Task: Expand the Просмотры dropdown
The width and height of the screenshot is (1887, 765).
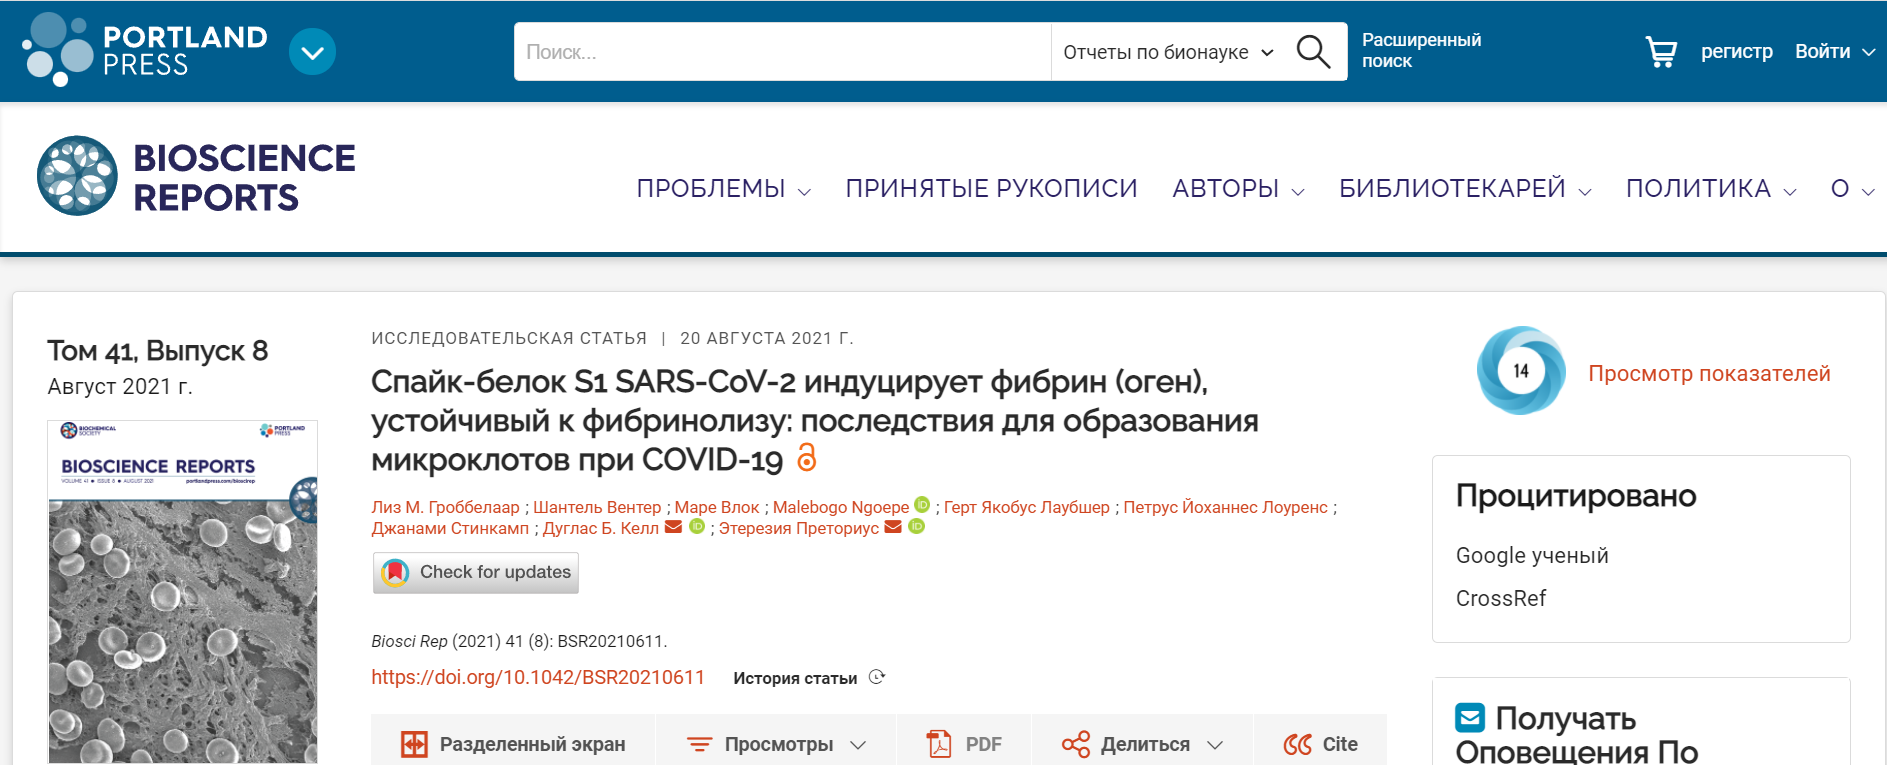Action: pos(776,744)
